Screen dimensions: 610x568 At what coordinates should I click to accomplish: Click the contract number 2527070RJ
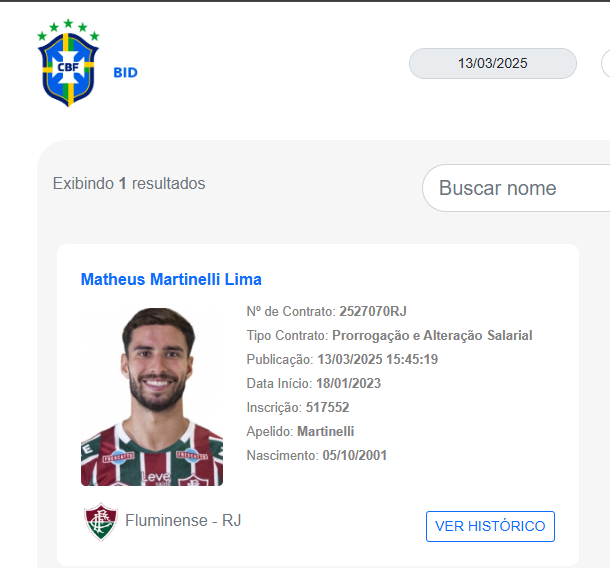[x=373, y=311]
